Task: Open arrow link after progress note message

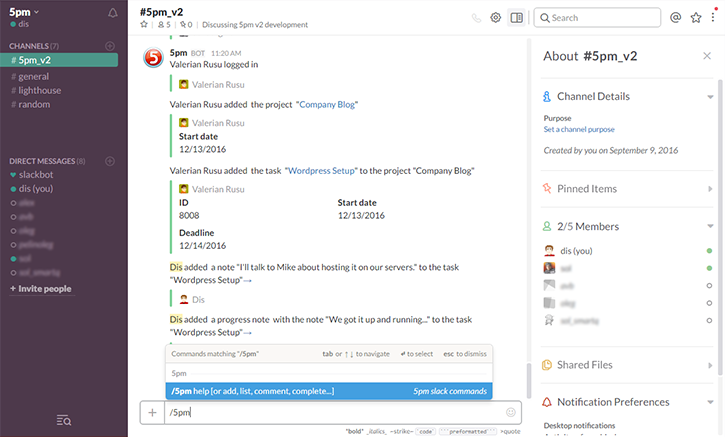Action: (247, 333)
